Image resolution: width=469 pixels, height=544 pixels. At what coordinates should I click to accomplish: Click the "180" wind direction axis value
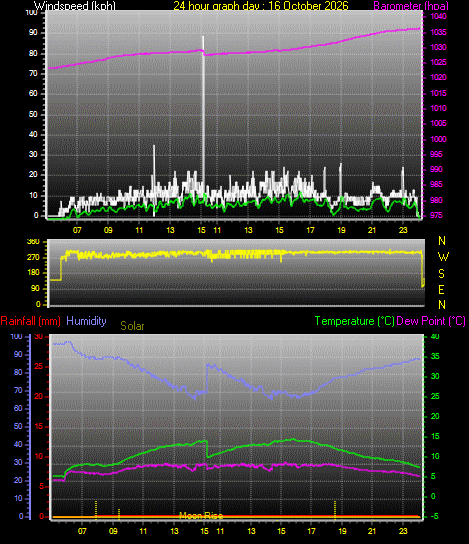pyautogui.click(x=33, y=273)
